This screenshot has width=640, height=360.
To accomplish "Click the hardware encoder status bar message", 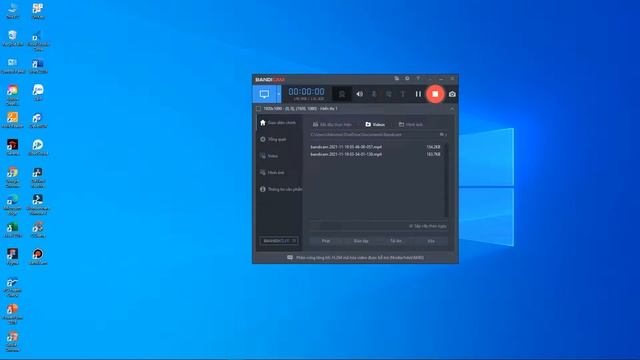I will [x=360, y=258].
